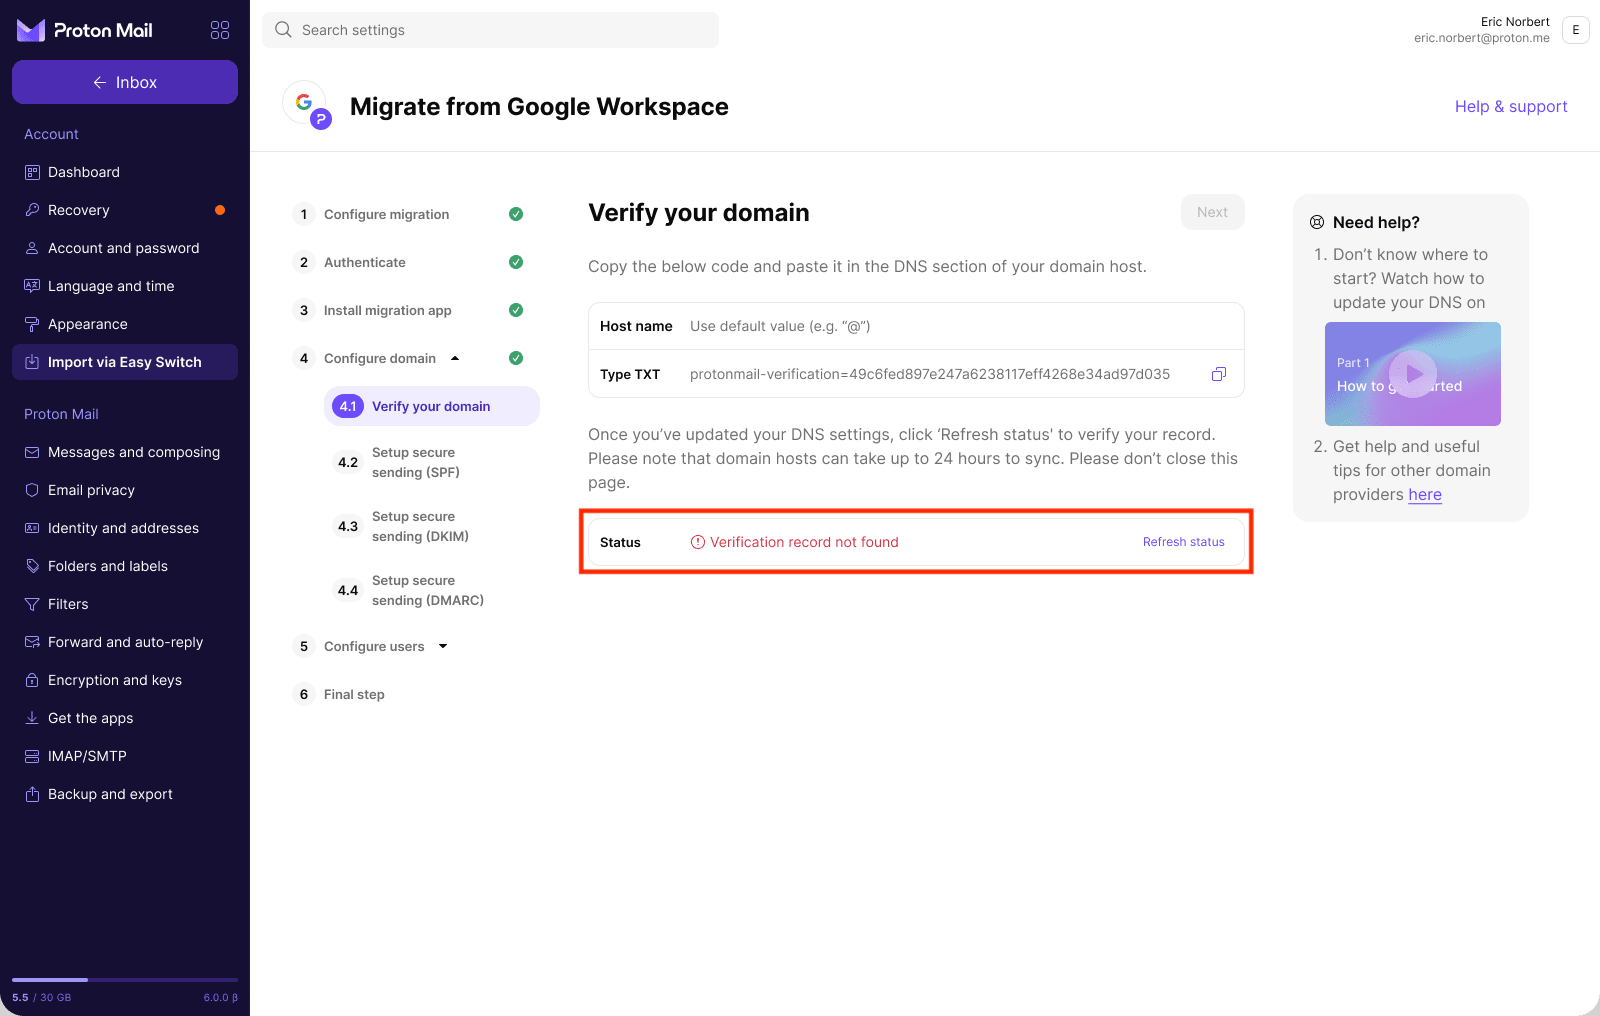The width and height of the screenshot is (1600, 1016).
Task: Open Dashboard settings
Action: point(125,172)
